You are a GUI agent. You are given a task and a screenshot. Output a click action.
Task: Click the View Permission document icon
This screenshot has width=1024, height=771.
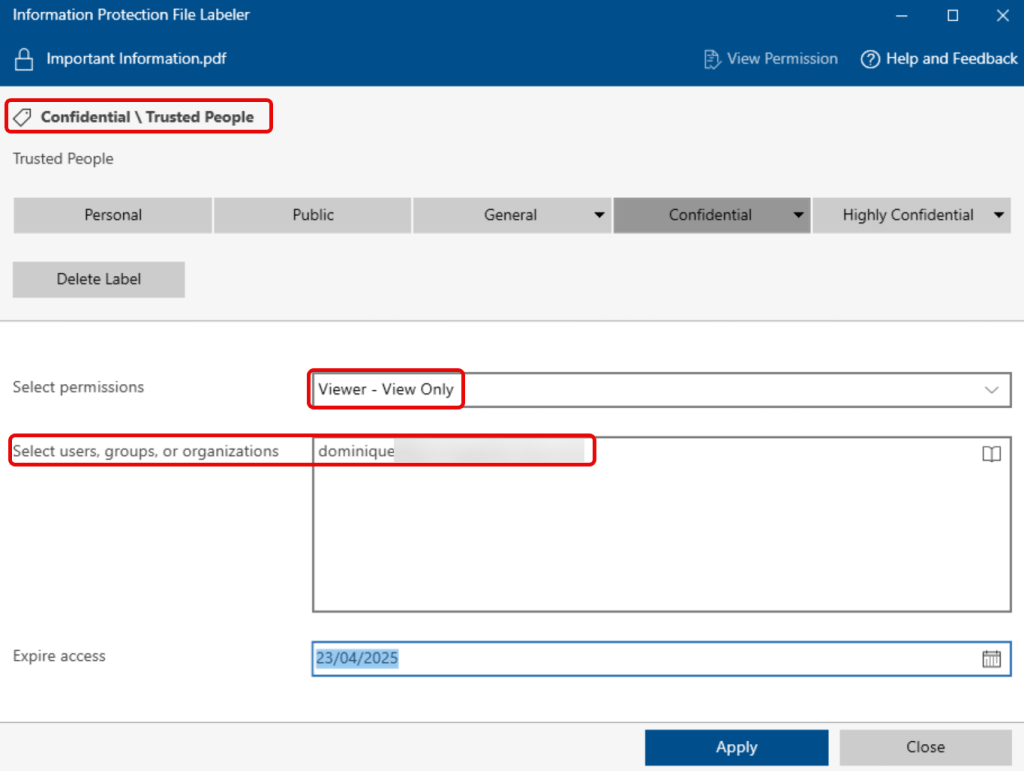711,59
